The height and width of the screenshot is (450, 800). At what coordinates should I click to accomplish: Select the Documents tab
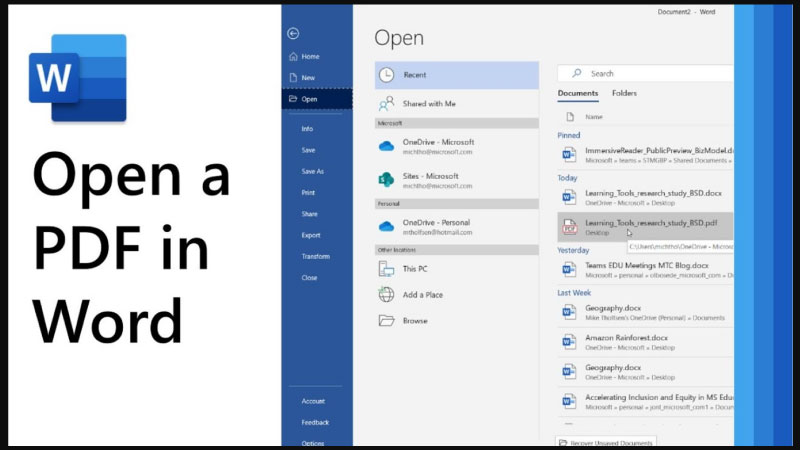coord(578,94)
